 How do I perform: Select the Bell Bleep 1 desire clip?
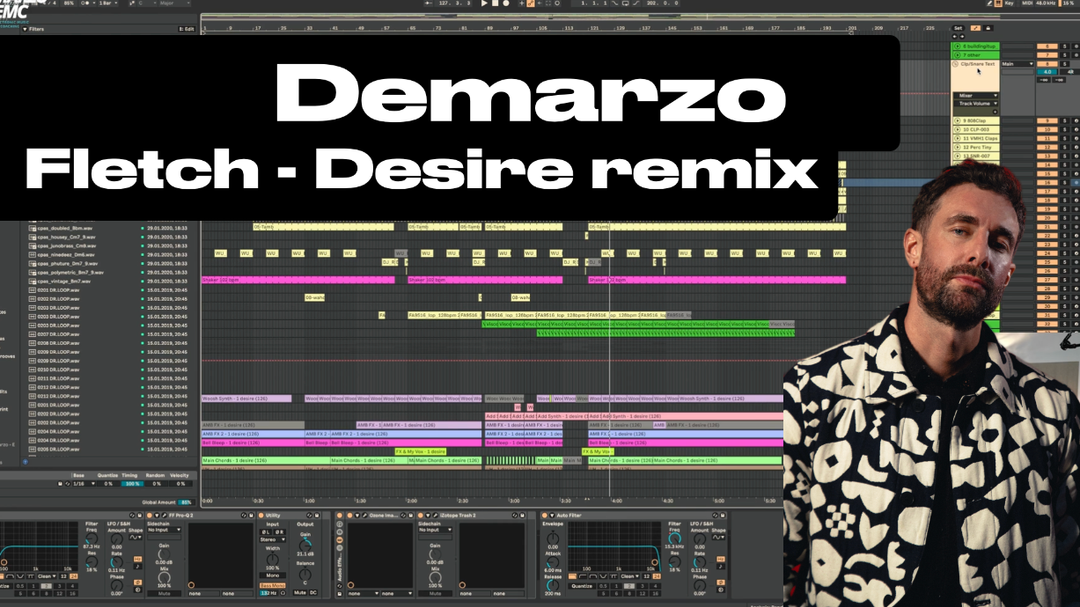tap(232, 442)
